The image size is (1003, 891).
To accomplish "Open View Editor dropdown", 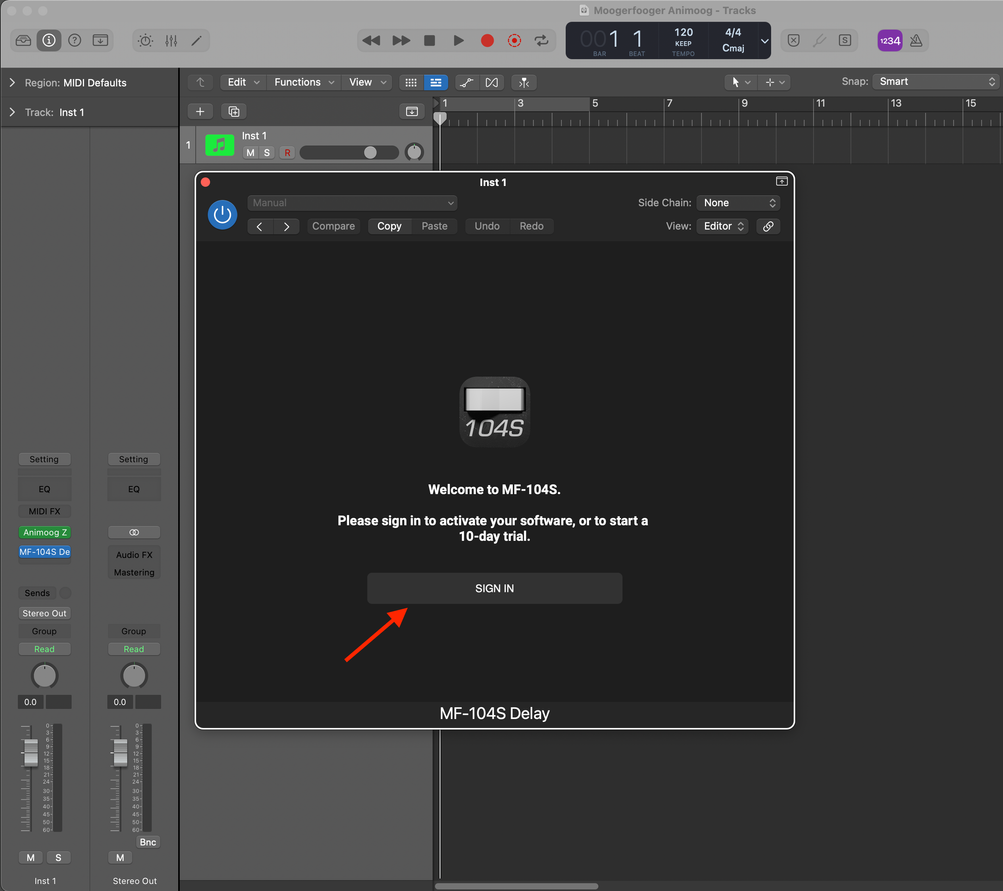I will pyautogui.click(x=723, y=226).
